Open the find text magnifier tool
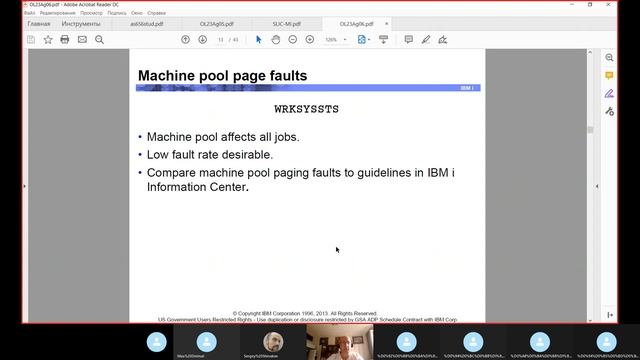Viewport: 640px width, 360px height. point(99,40)
